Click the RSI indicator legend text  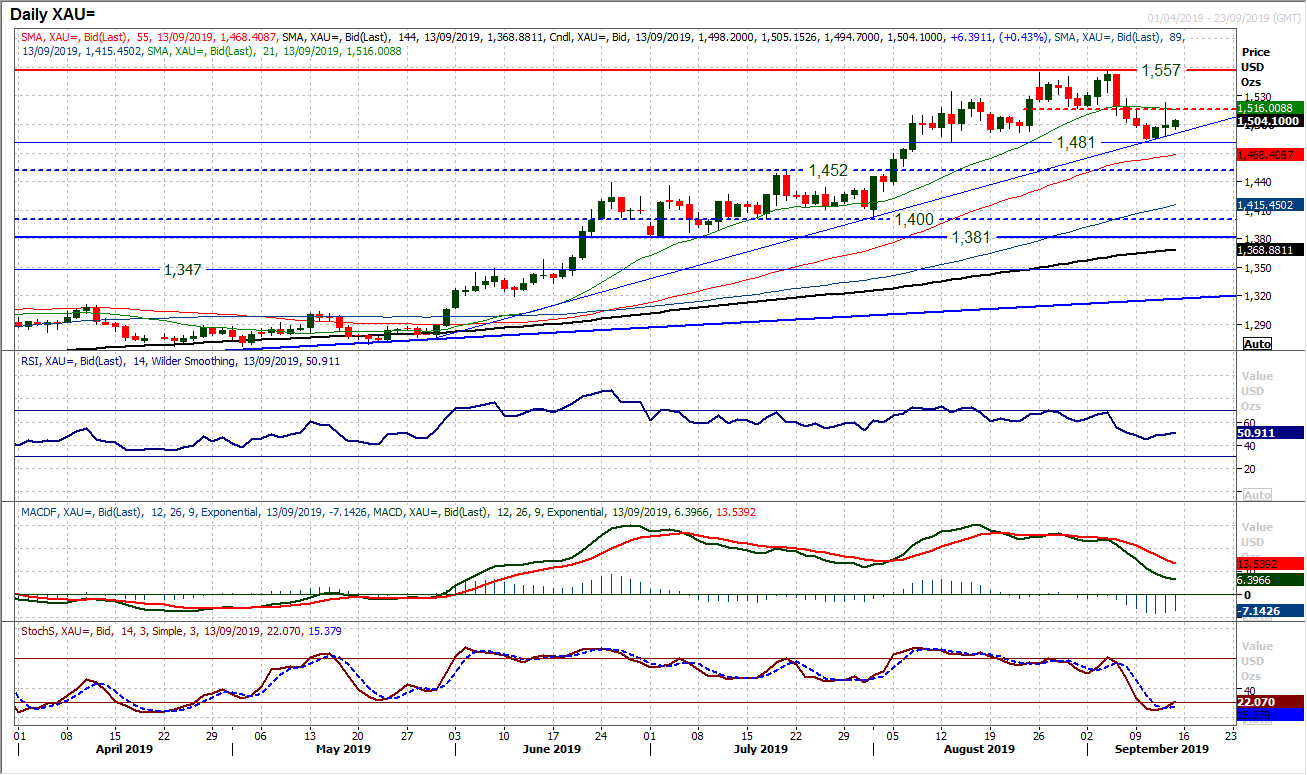(180, 361)
